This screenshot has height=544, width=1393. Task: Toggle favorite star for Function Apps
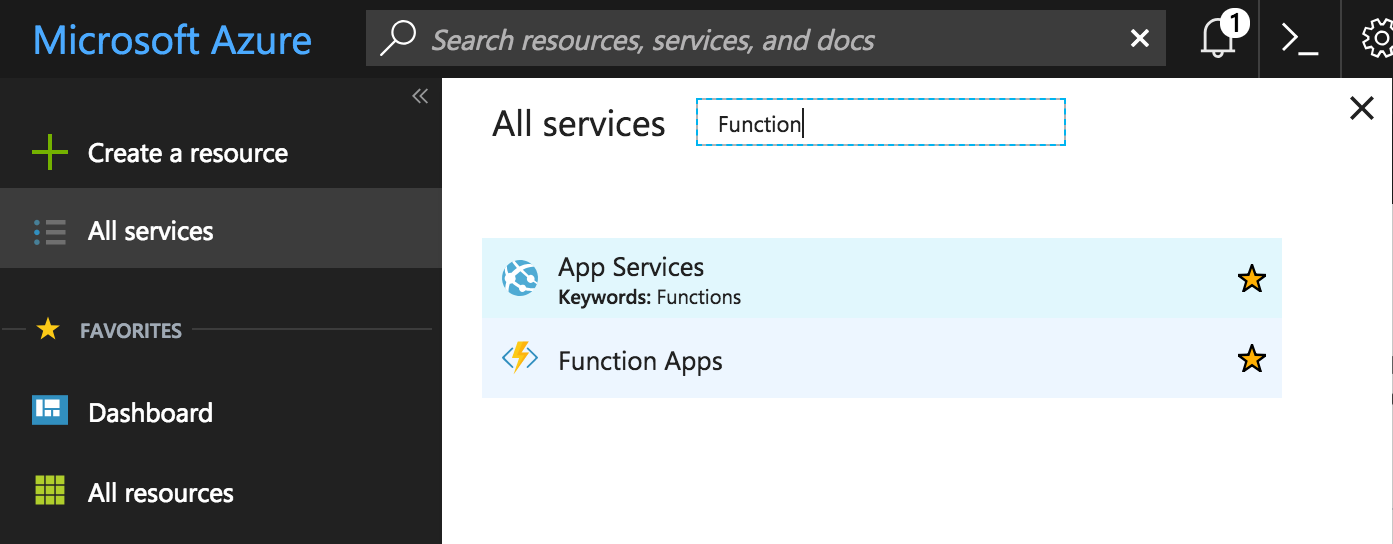point(1252,358)
